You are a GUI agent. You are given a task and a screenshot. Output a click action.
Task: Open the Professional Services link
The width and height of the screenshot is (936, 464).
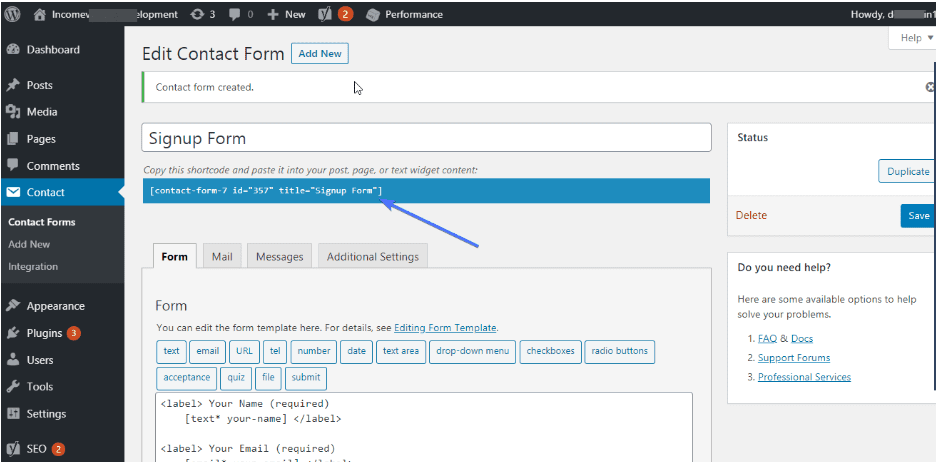tap(804, 377)
